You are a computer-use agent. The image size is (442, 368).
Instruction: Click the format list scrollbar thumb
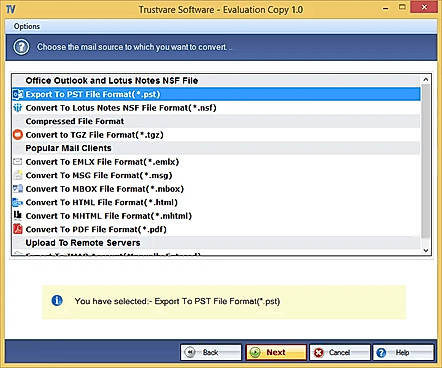pyautogui.click(x=426, y=161)
